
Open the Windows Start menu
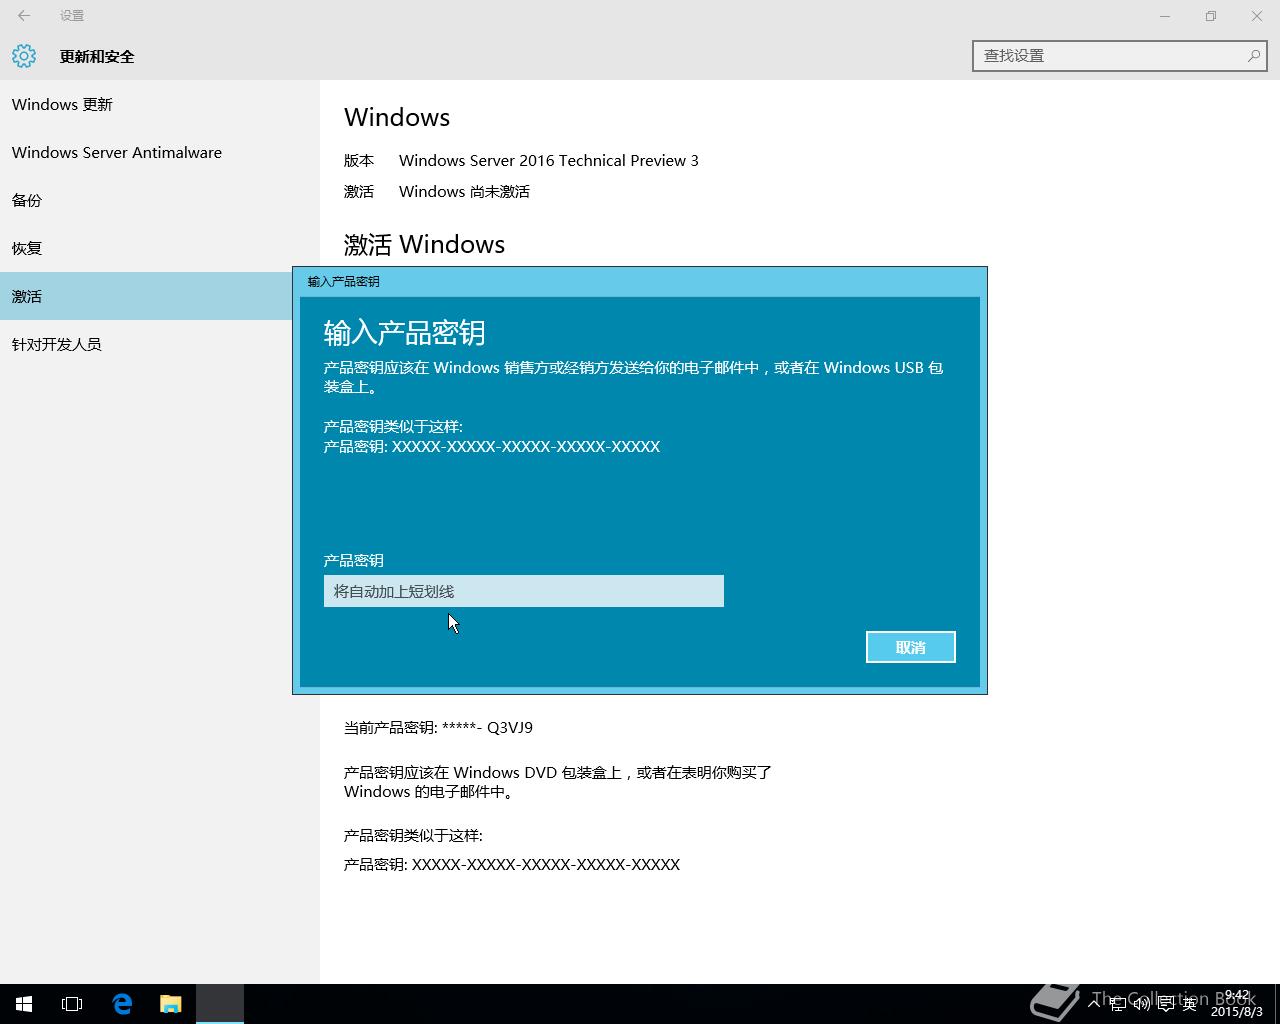pos(24,1004)
